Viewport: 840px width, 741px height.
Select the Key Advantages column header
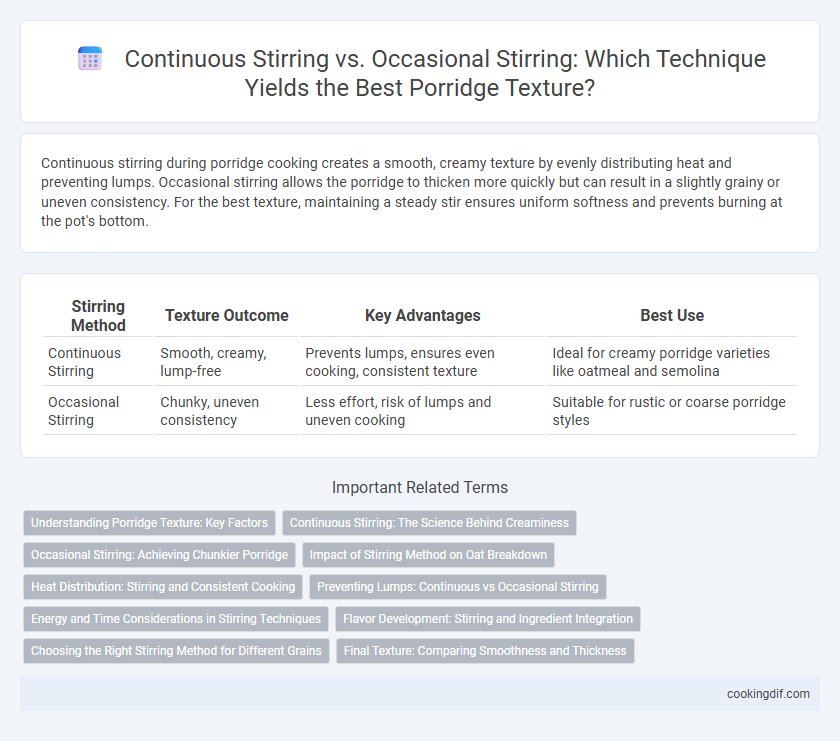[422, 316]
